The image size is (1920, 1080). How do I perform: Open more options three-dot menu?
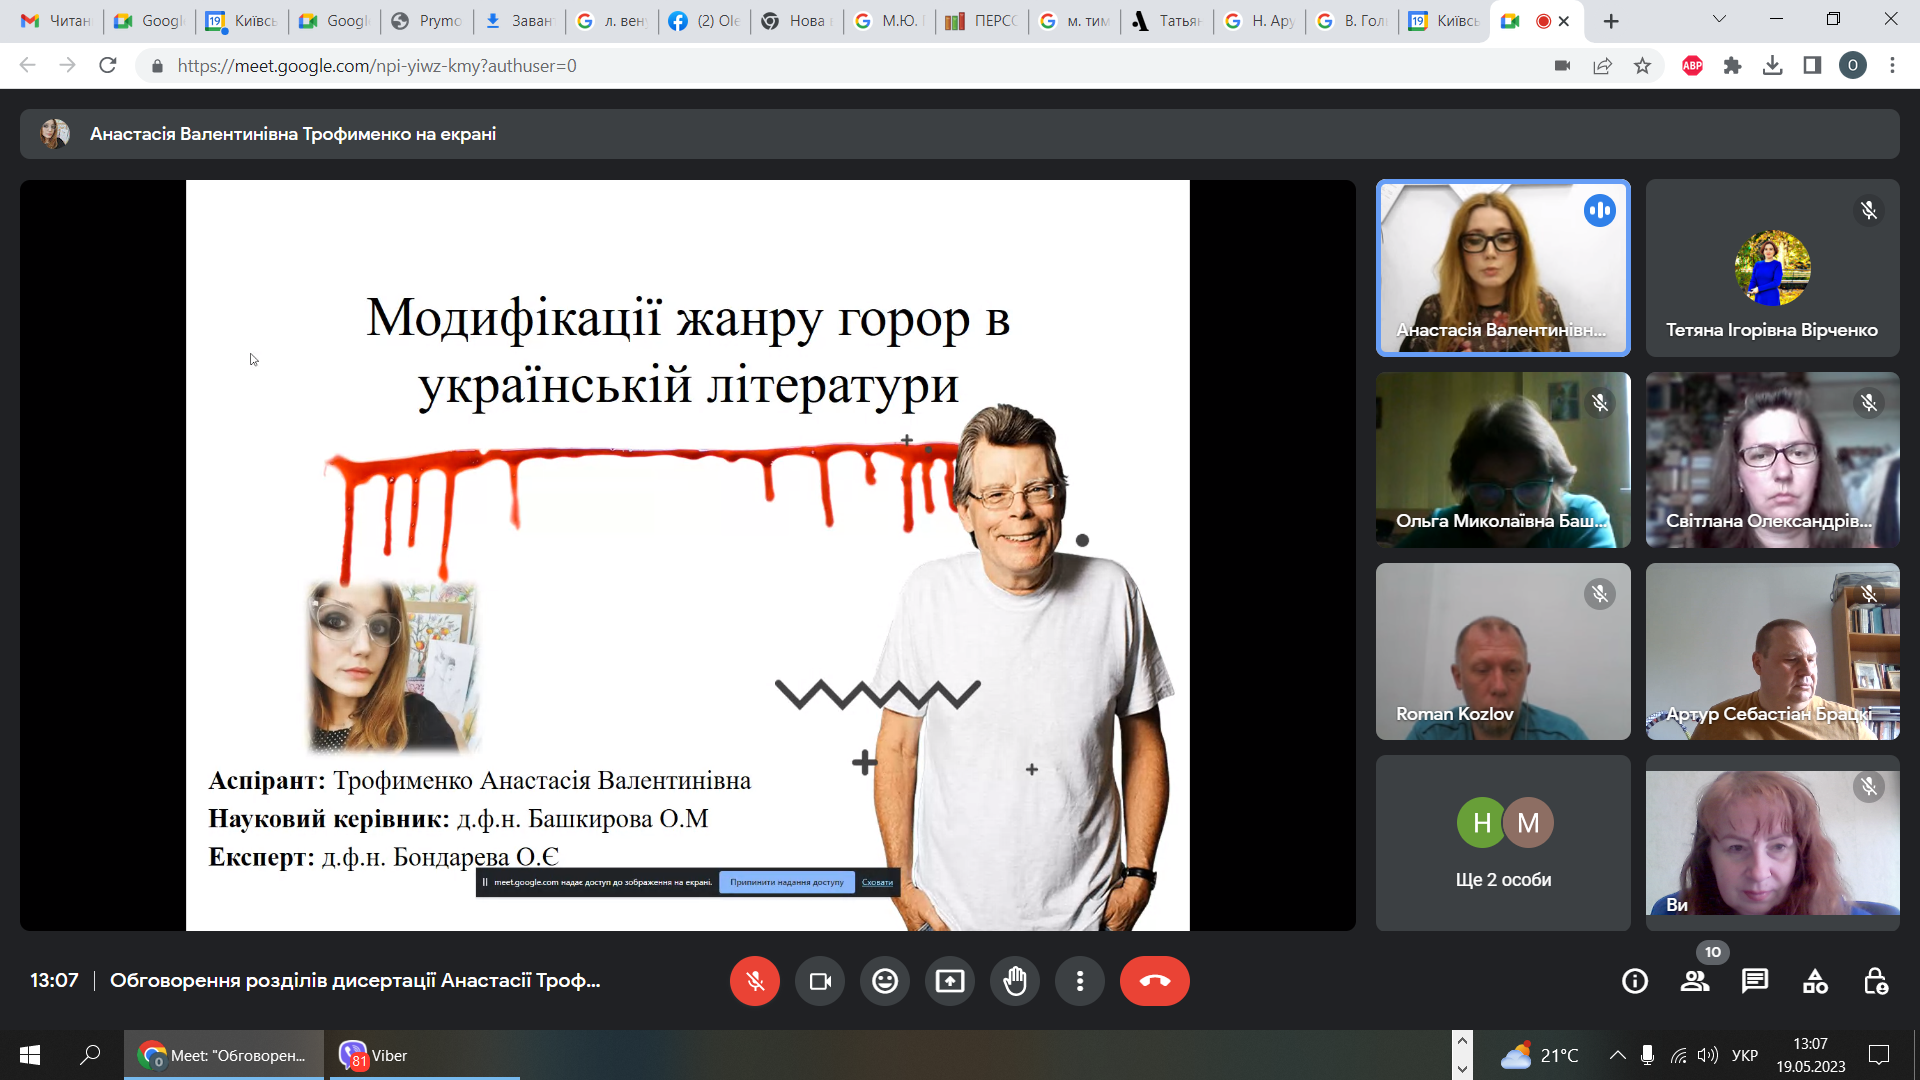pos(1080,981)
